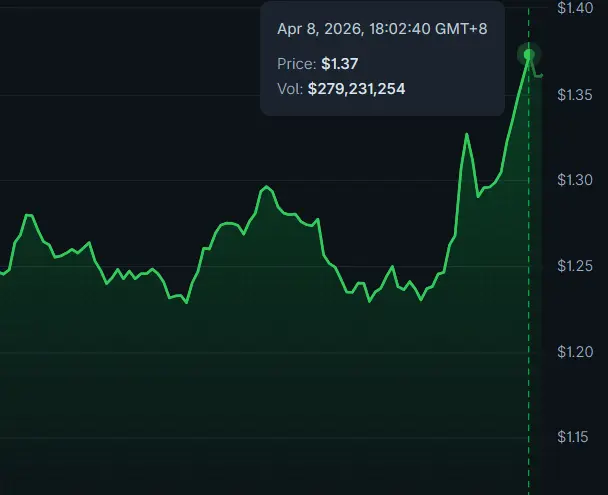Click the $1.15 price axis label
Viewport: 608px width, 495px height.
click(573, 437)
